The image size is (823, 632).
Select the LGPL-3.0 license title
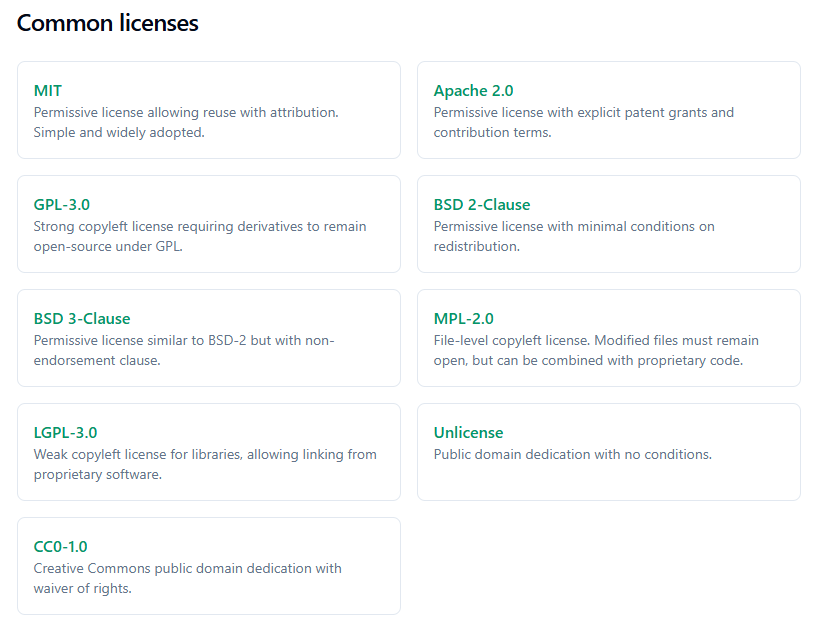coord(65,433)
